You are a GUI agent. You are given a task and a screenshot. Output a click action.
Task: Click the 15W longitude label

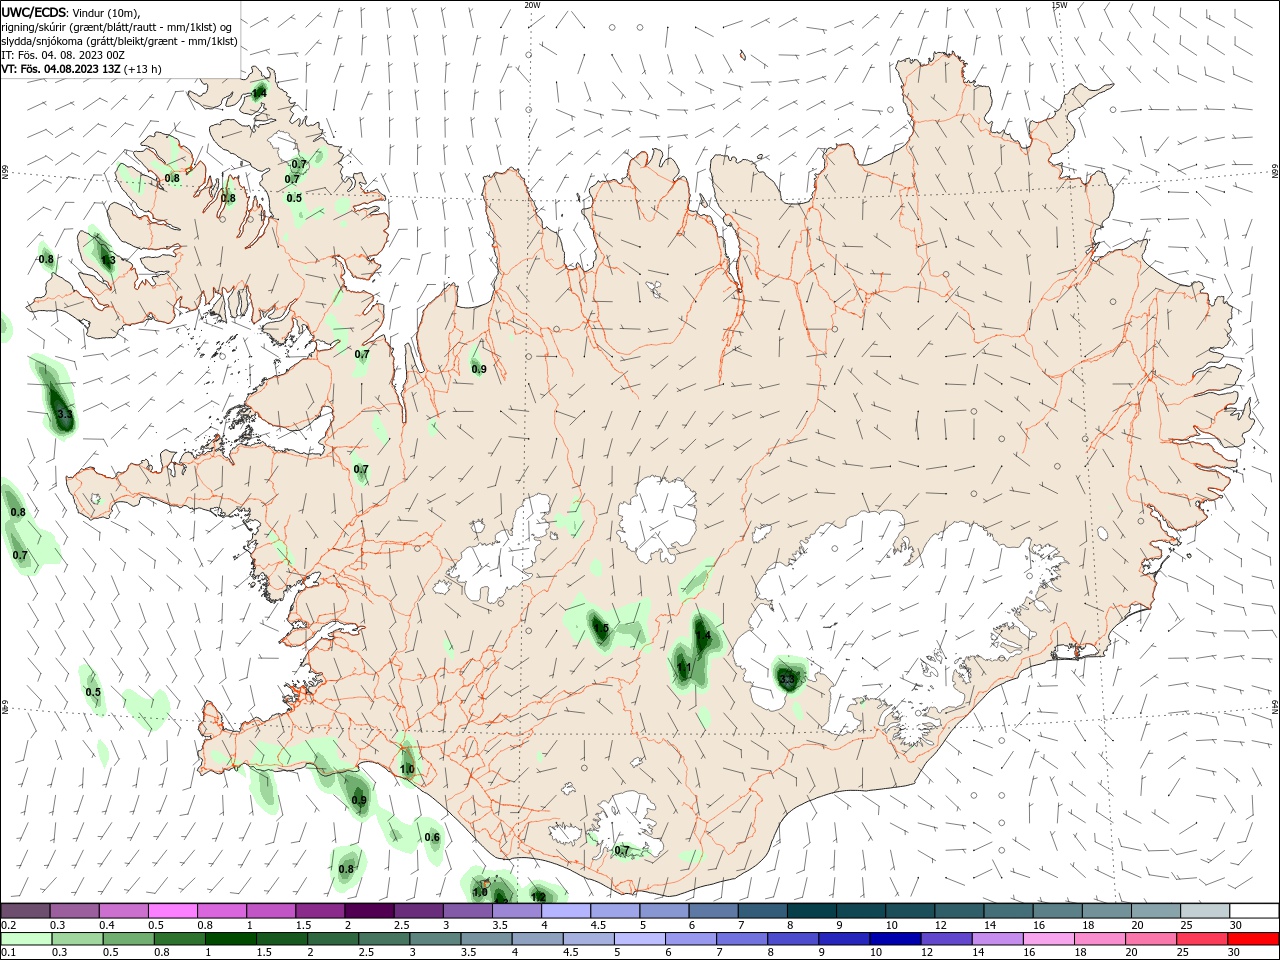click(1059, 5)
